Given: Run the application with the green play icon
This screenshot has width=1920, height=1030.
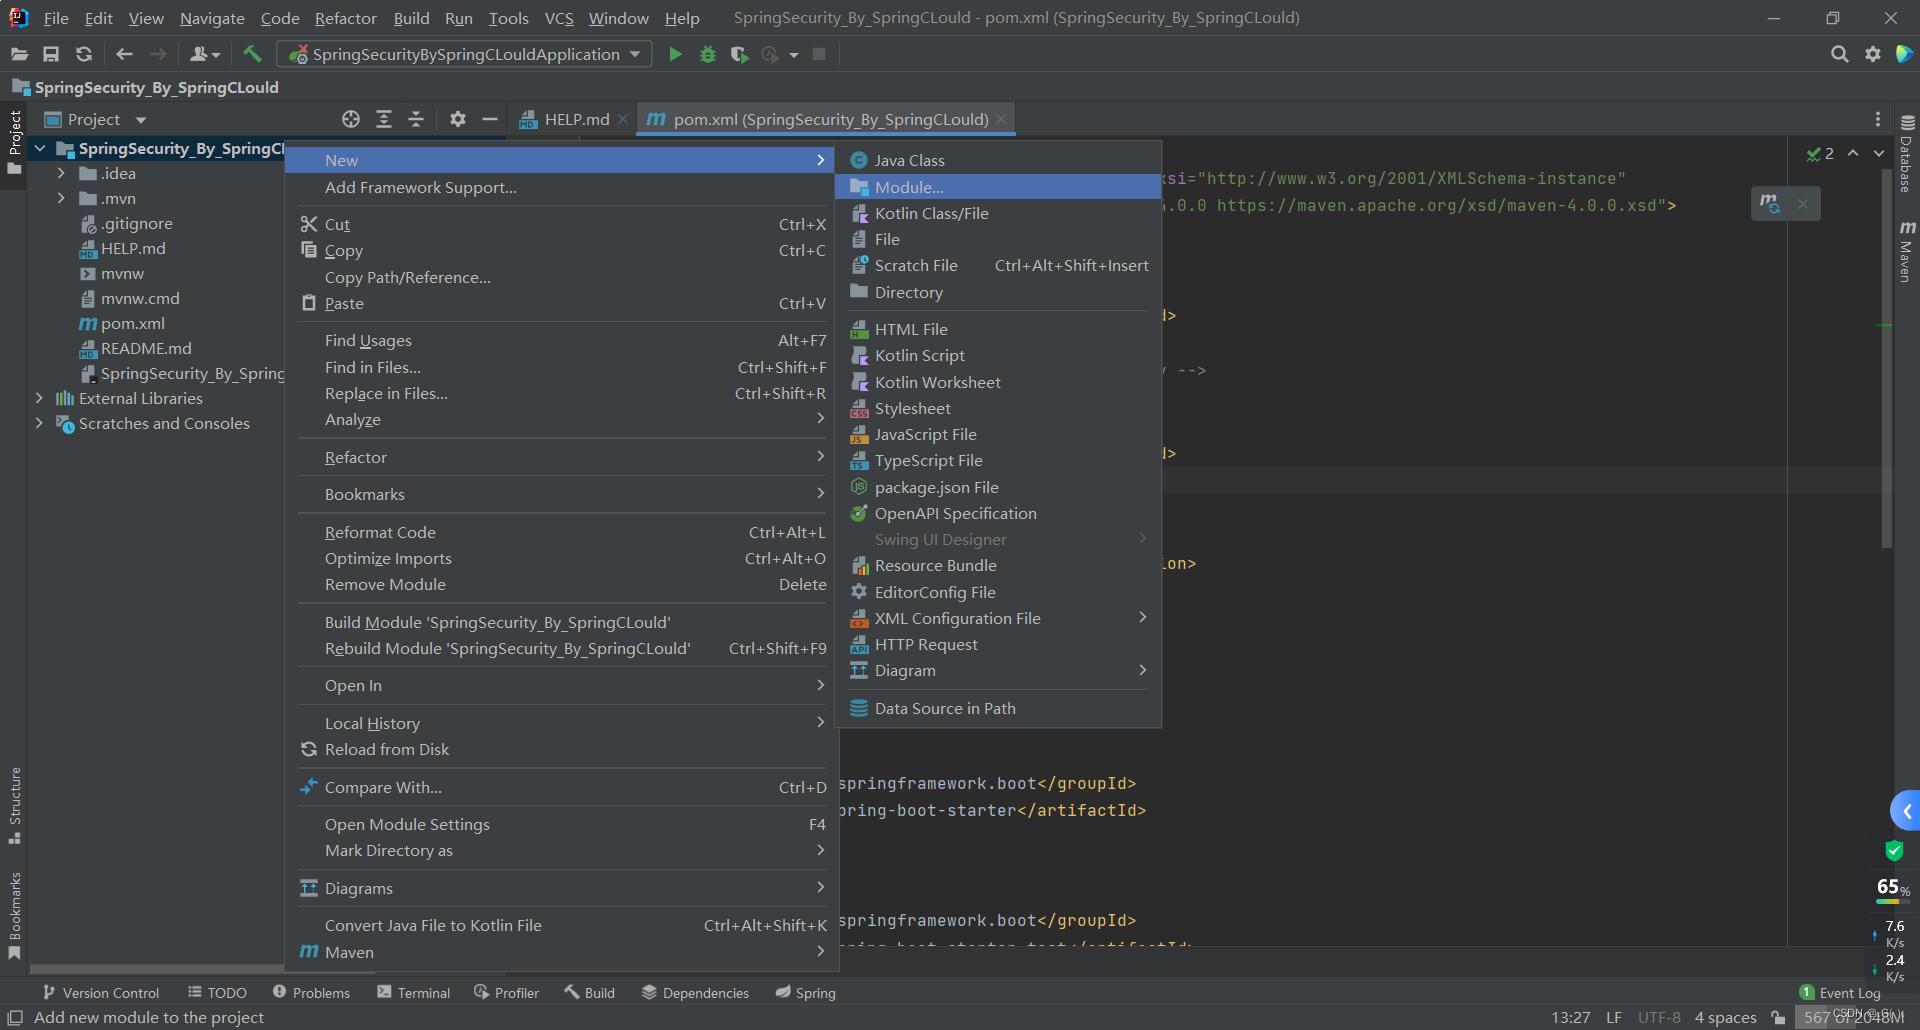Looking at the screenshot, I should coord(675,54).
